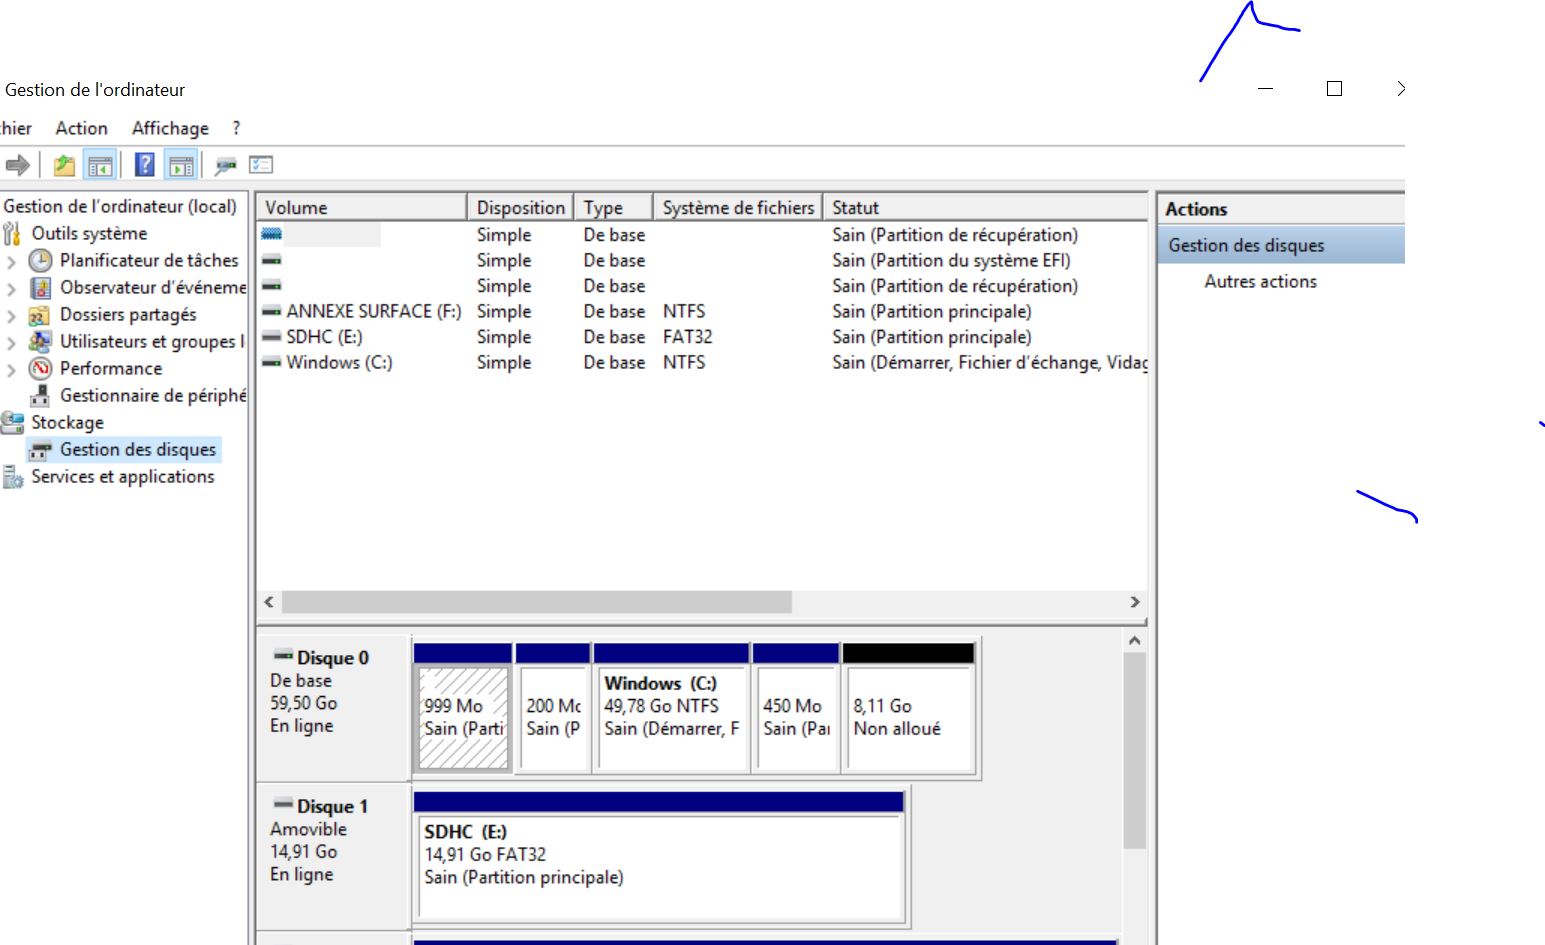The height and width of the screenshot is (945, 1545).
Task: Sort by the Statut column header
Action: coord(986,207)
